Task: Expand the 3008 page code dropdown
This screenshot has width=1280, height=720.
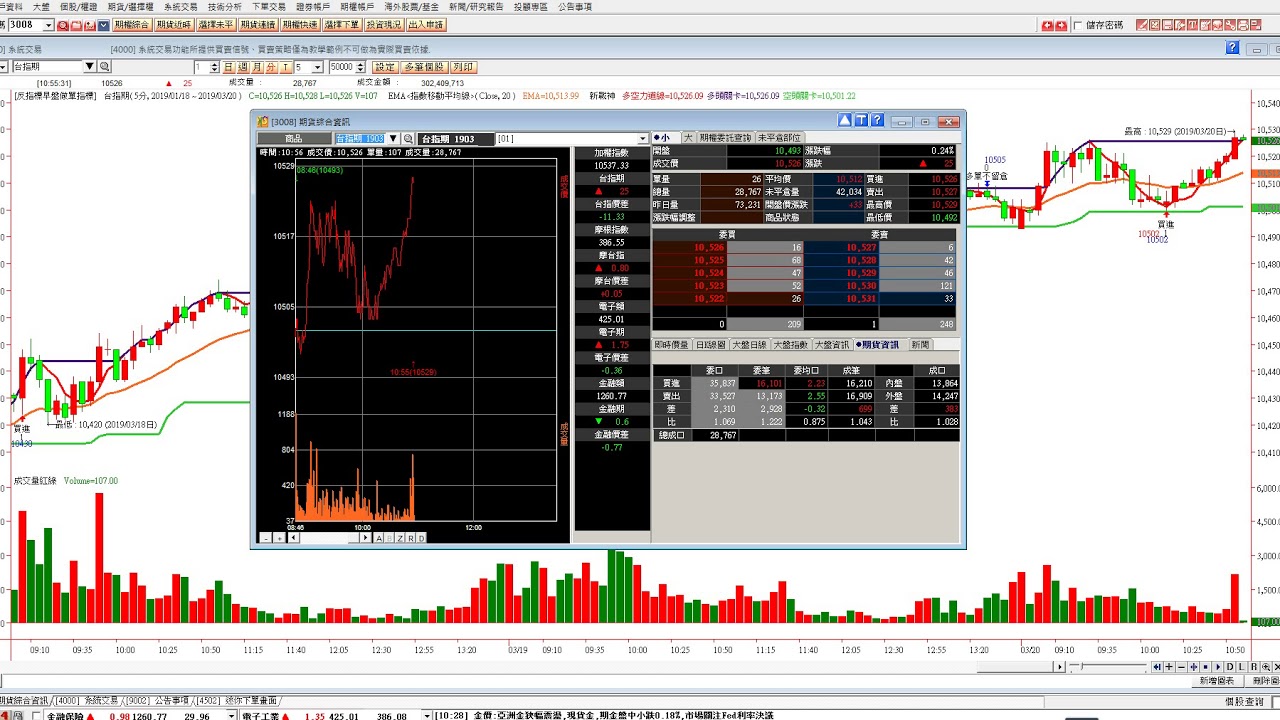Action: 48,24
